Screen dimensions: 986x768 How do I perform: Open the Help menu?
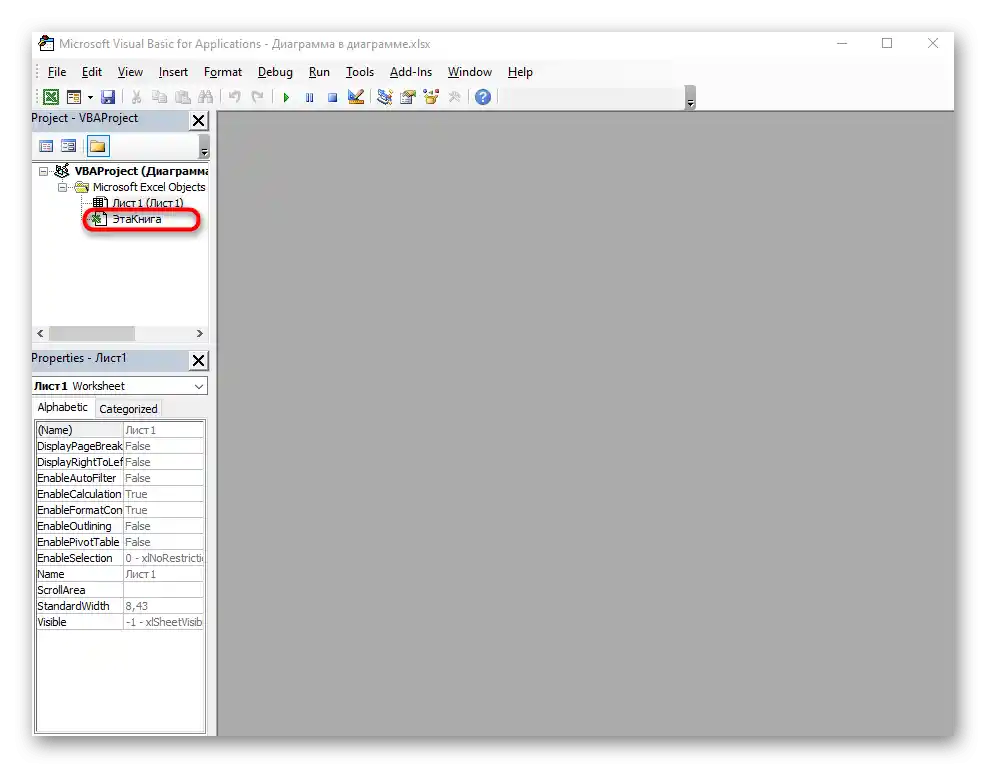click(520, 72)
